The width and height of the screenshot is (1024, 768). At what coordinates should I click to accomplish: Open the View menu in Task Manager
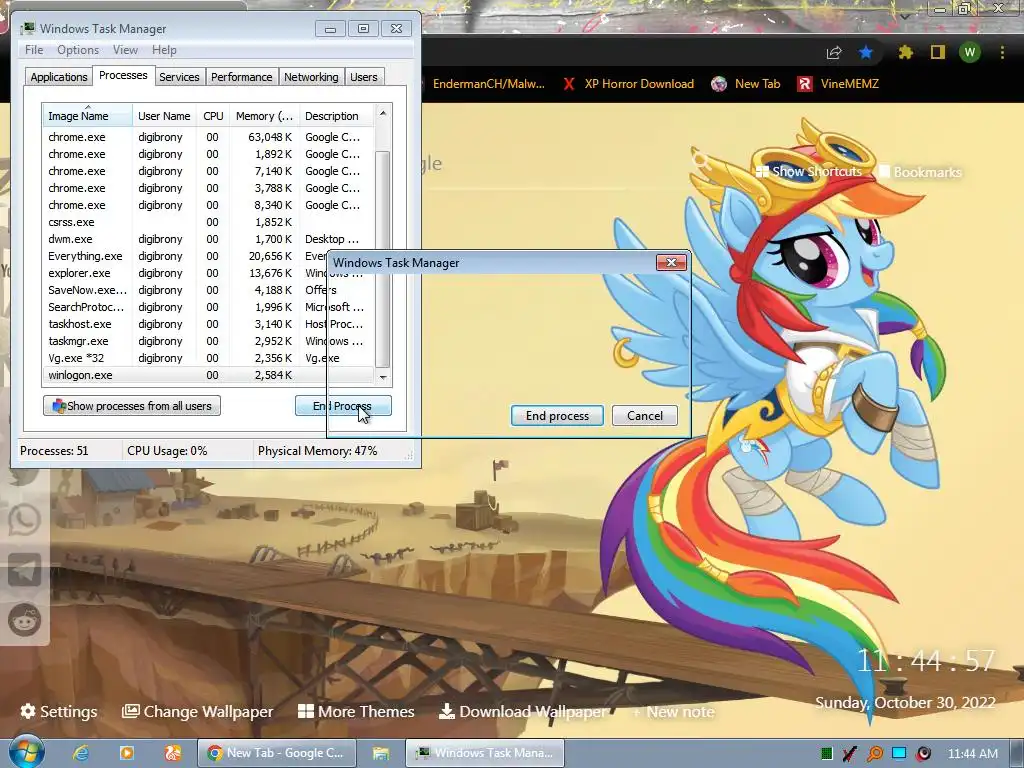point(125,50)
